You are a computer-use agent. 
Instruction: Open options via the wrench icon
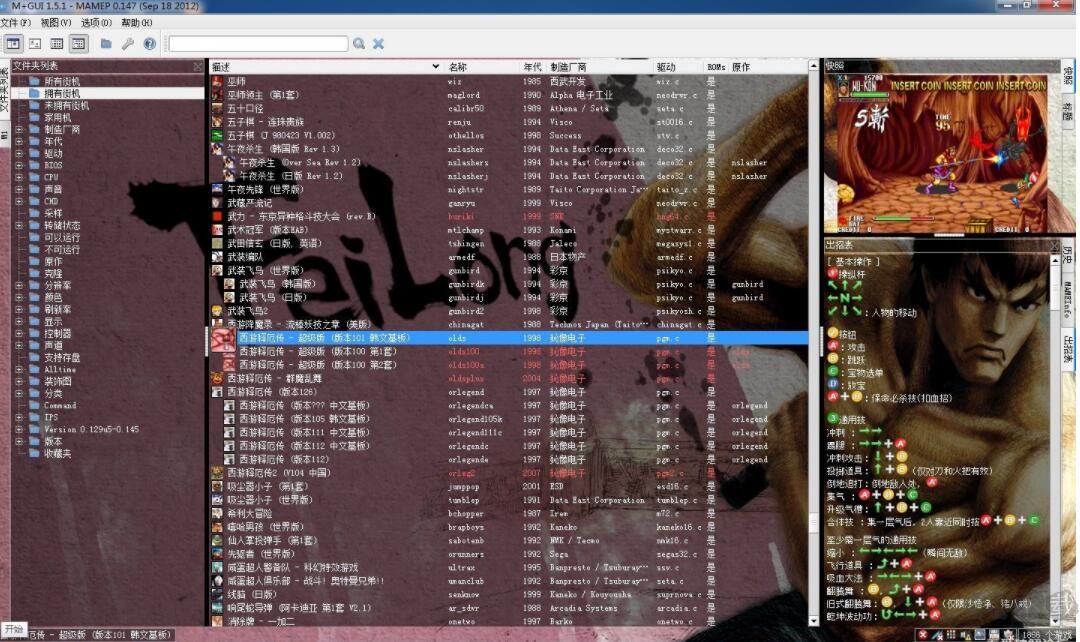pos(128,43)
